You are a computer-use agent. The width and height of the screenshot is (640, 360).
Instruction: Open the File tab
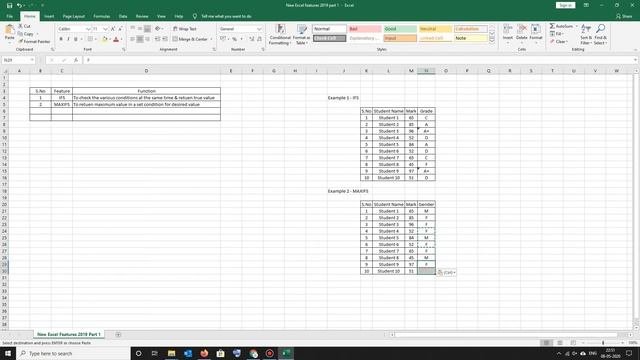point(9,16)
